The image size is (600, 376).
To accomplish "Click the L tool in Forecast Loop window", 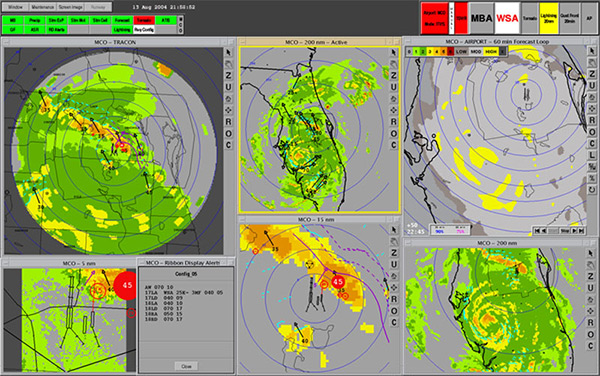I will [592, 155].
